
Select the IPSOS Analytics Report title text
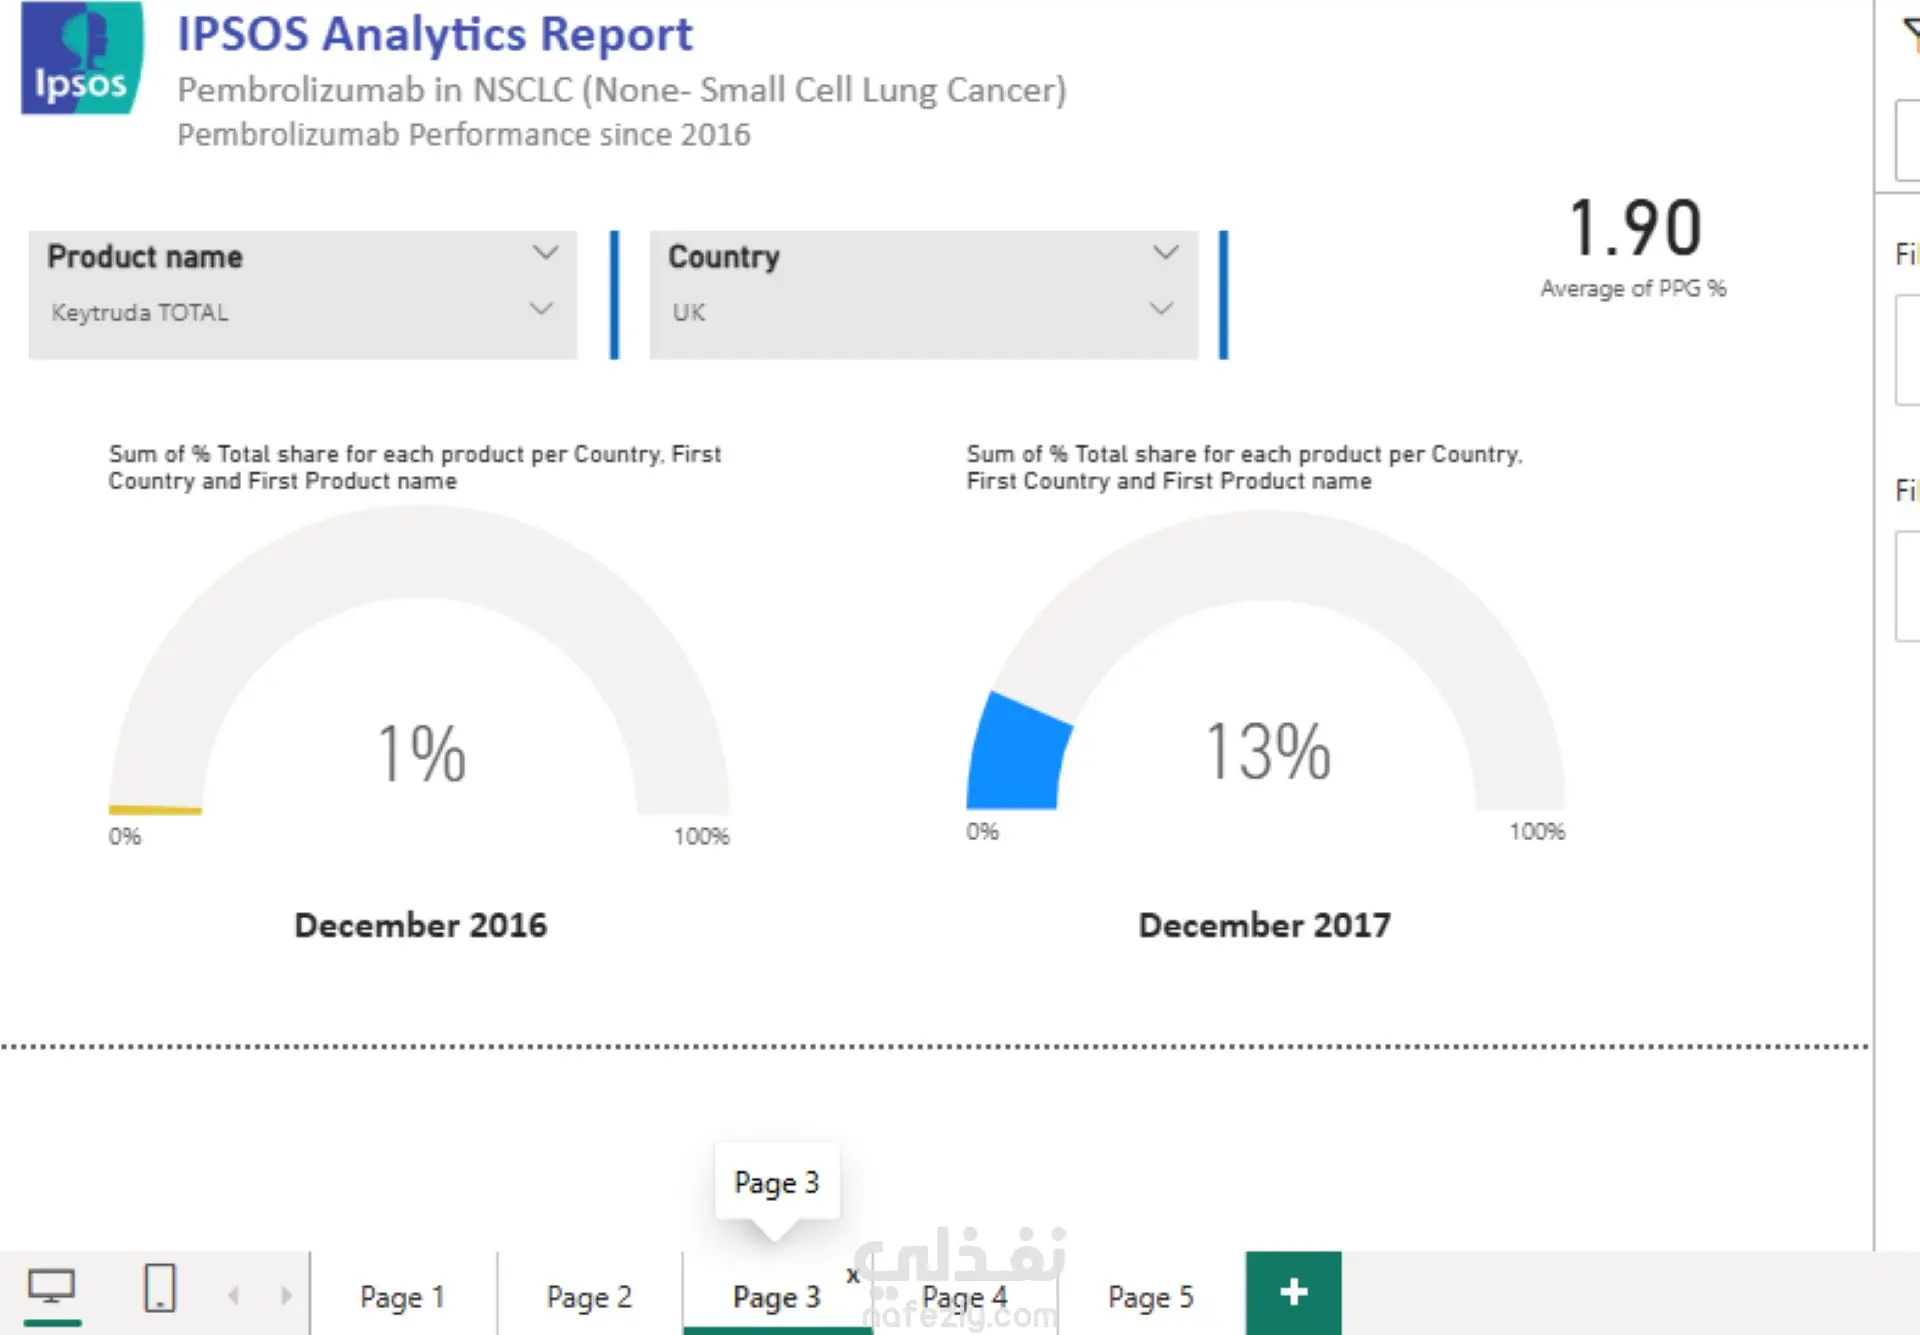click(x=435, y=34)
